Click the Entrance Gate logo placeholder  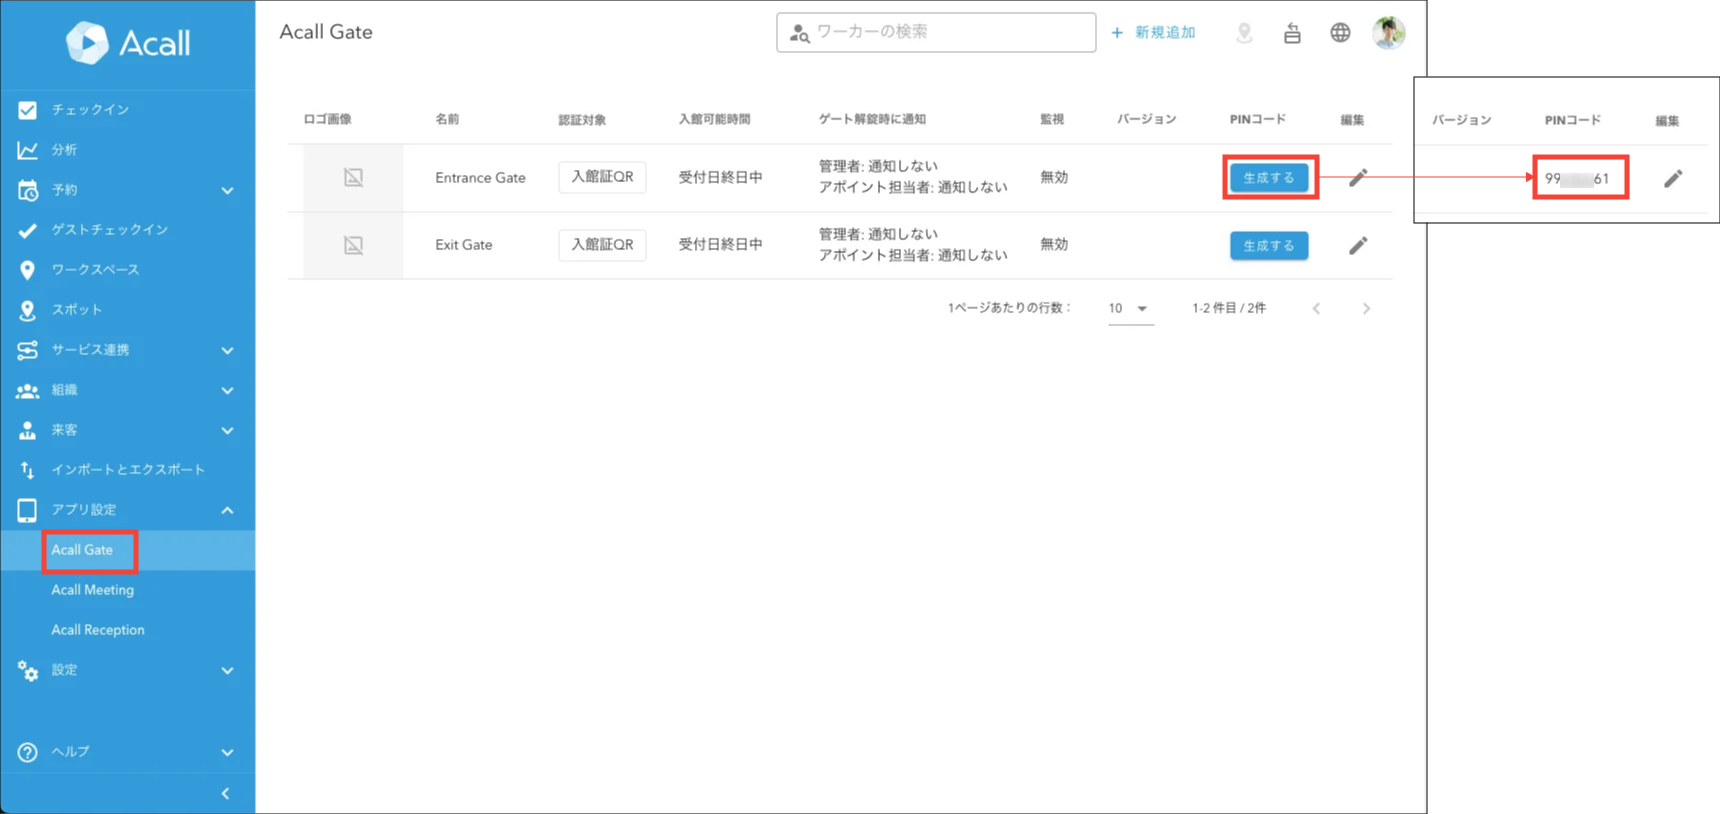pyautogui.click(x=353, y=177)
